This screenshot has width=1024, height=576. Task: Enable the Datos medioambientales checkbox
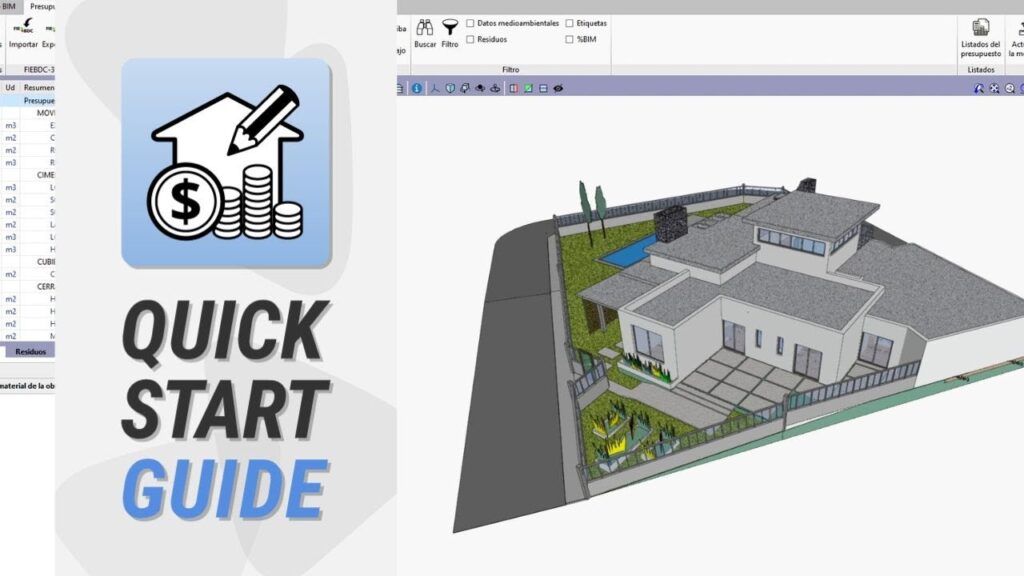point(471,23)
